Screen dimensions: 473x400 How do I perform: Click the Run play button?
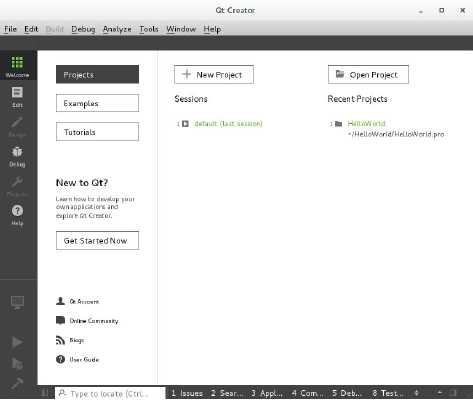tap(17, 342)
